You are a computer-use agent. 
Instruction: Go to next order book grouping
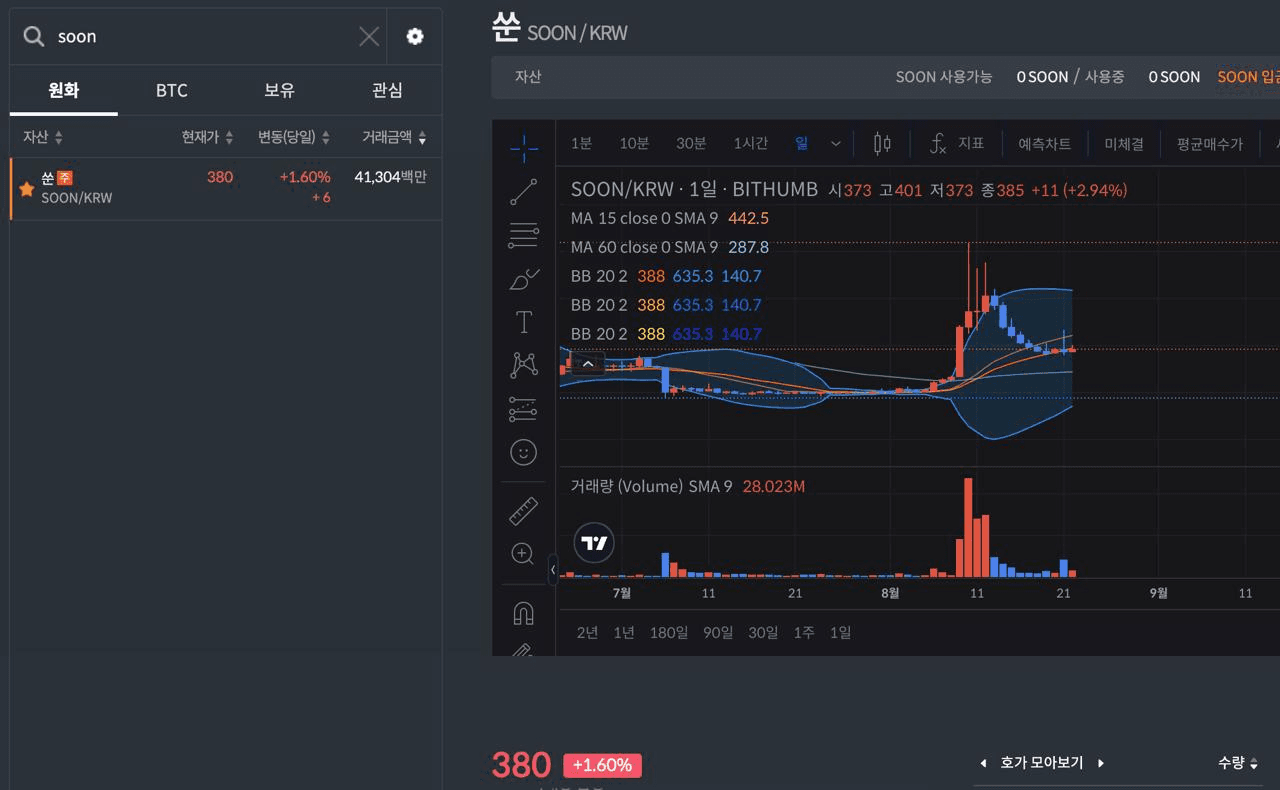point(1101,763)
